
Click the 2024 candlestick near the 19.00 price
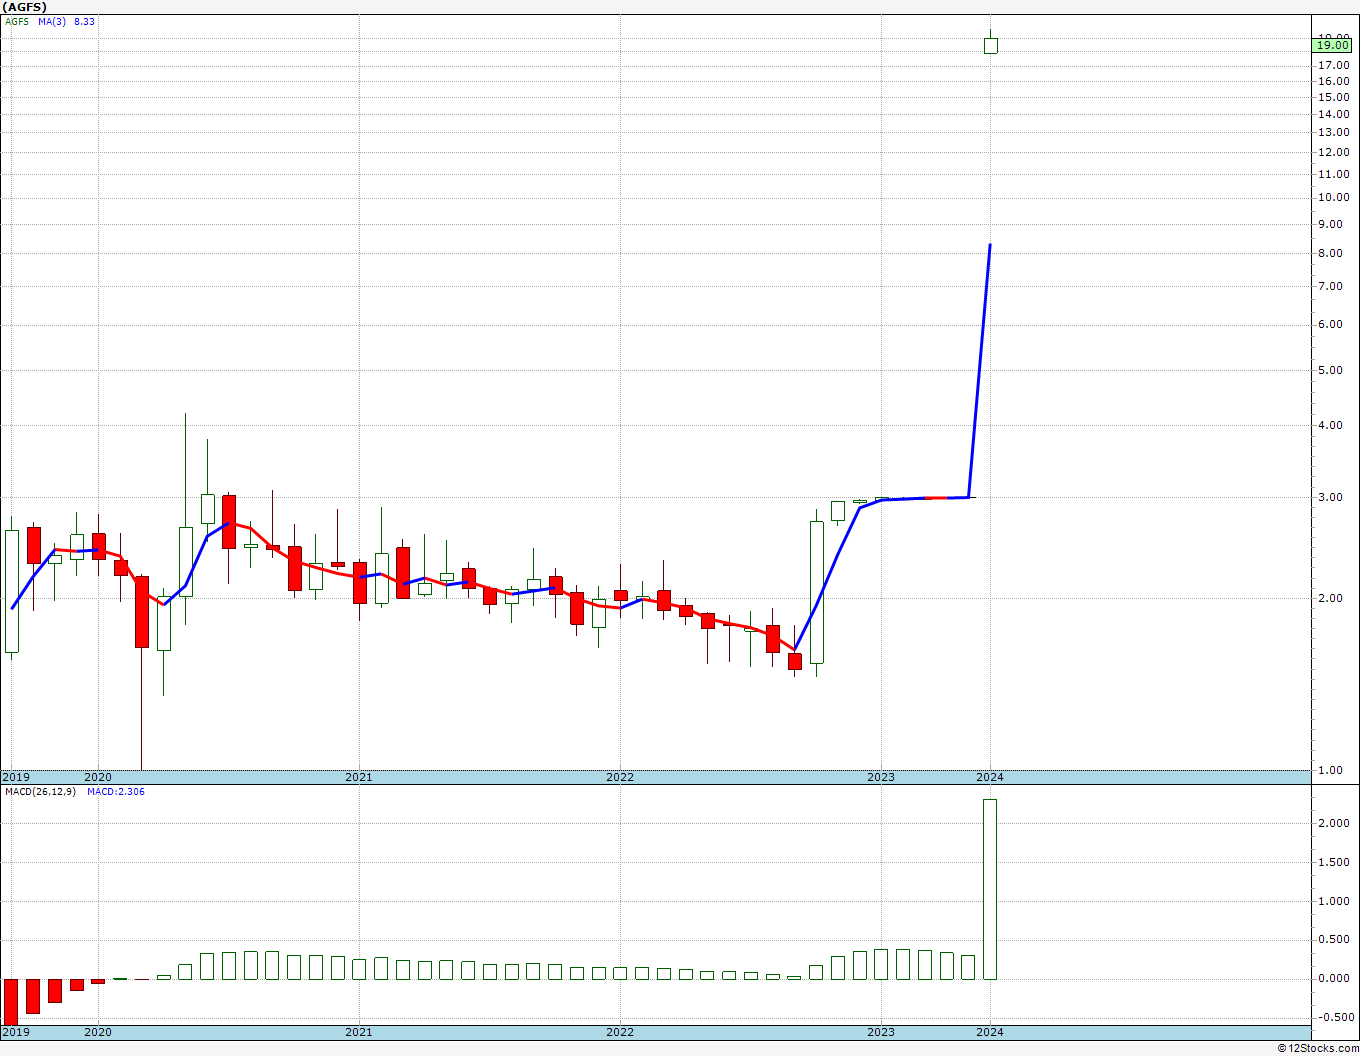pos(990,45)
